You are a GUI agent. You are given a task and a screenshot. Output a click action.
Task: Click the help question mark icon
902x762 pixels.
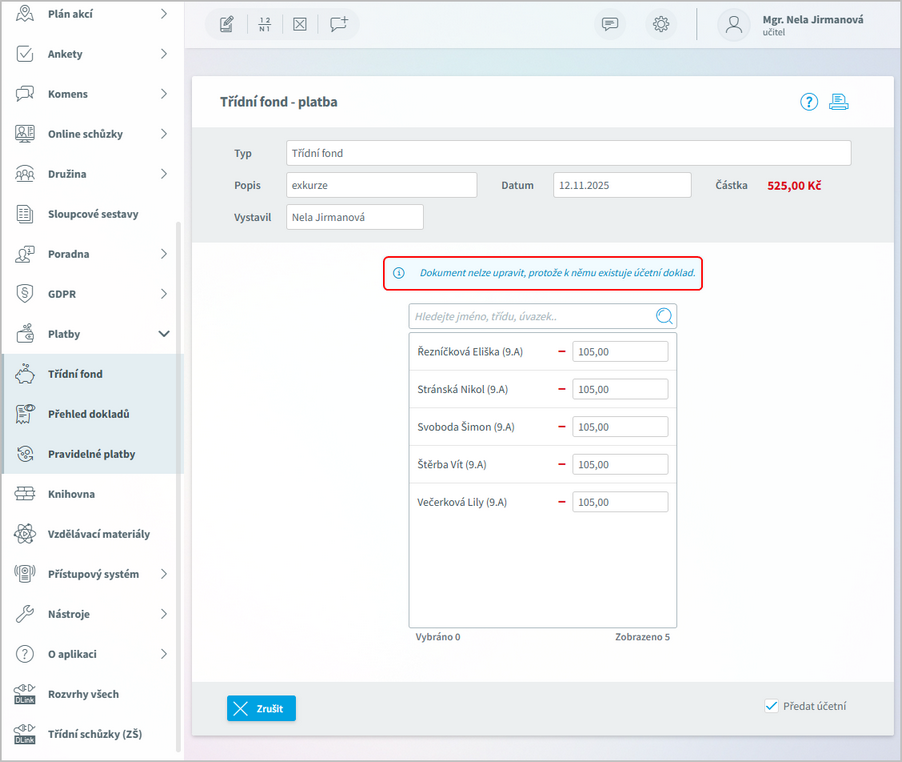(809, 102)
